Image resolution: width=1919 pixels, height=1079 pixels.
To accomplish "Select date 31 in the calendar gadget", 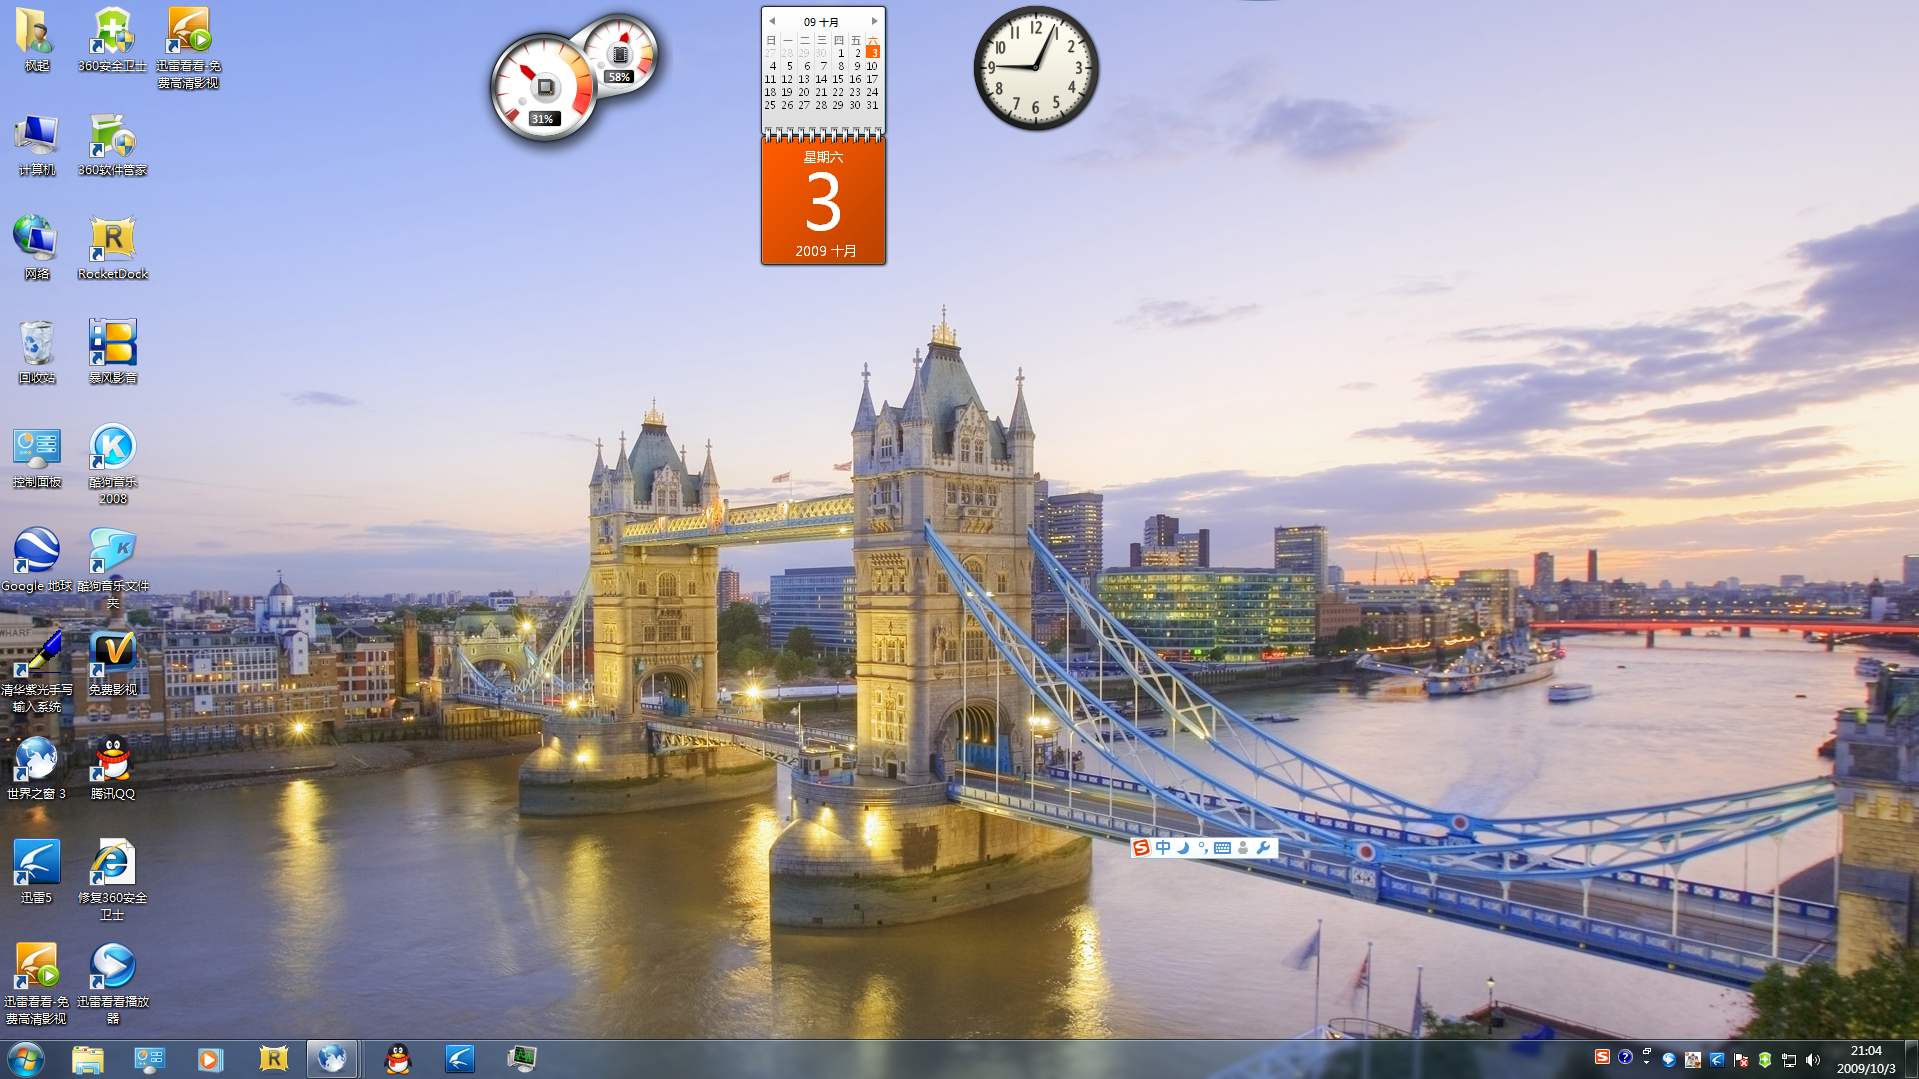I will pyautogui.click(x=872, y=105).
